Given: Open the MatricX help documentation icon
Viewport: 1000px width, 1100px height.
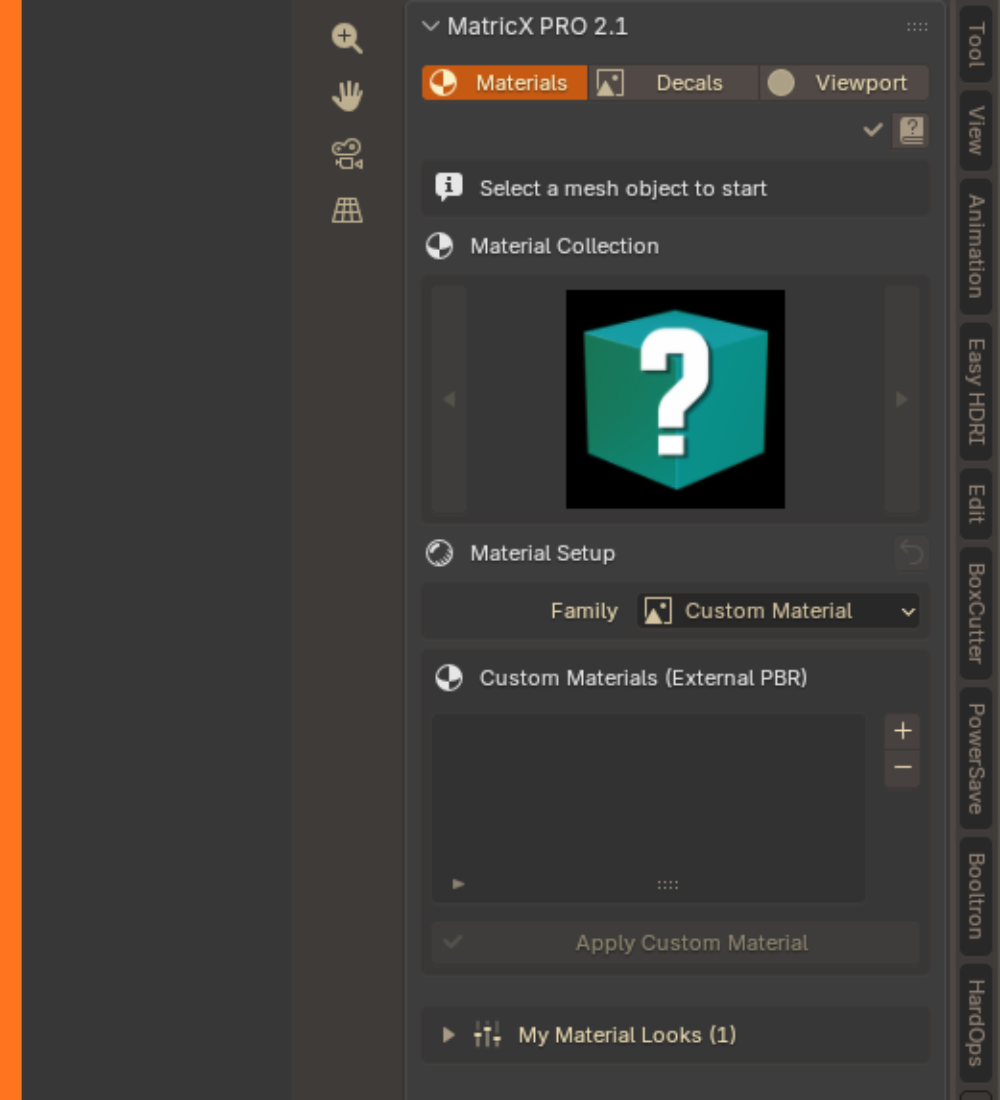Looking at the screenshot, I should (911, 130).
